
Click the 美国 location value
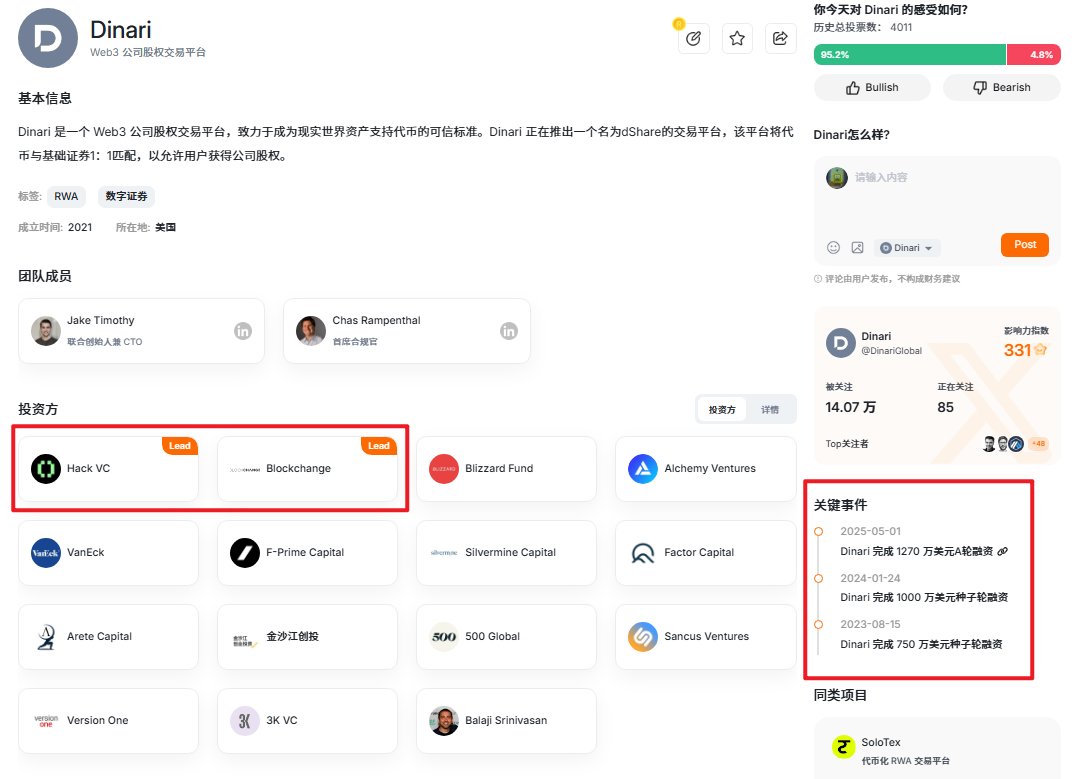tap(165, 227)
